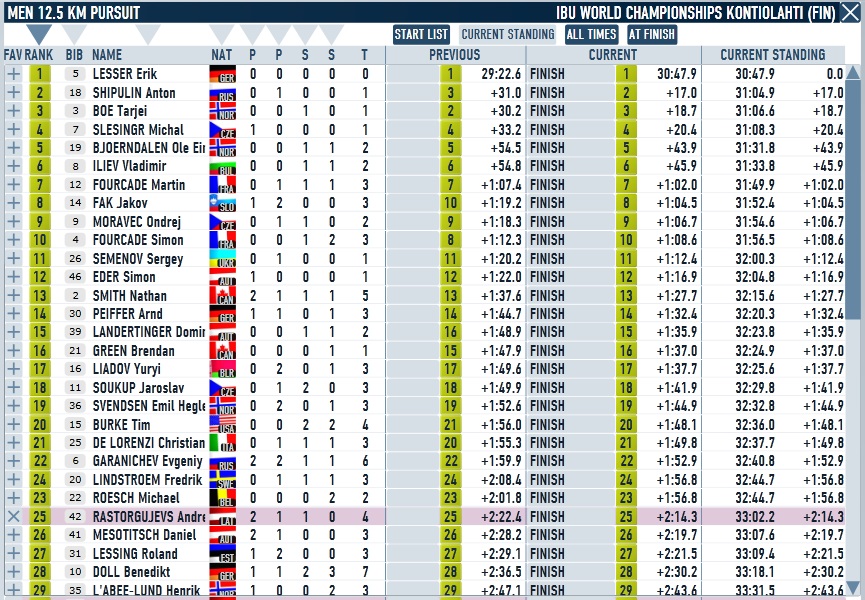Select athlete name MORAVEC Ondrej
865x600 pixels.
pos(137,222)
